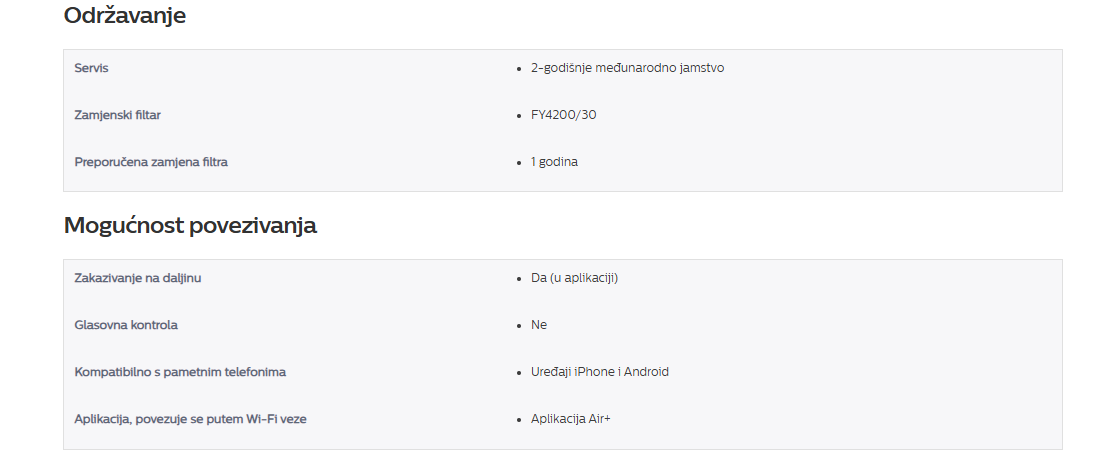
Task: Select the Aplikacija Wi-Fi veze label
Action: point(190,419)
